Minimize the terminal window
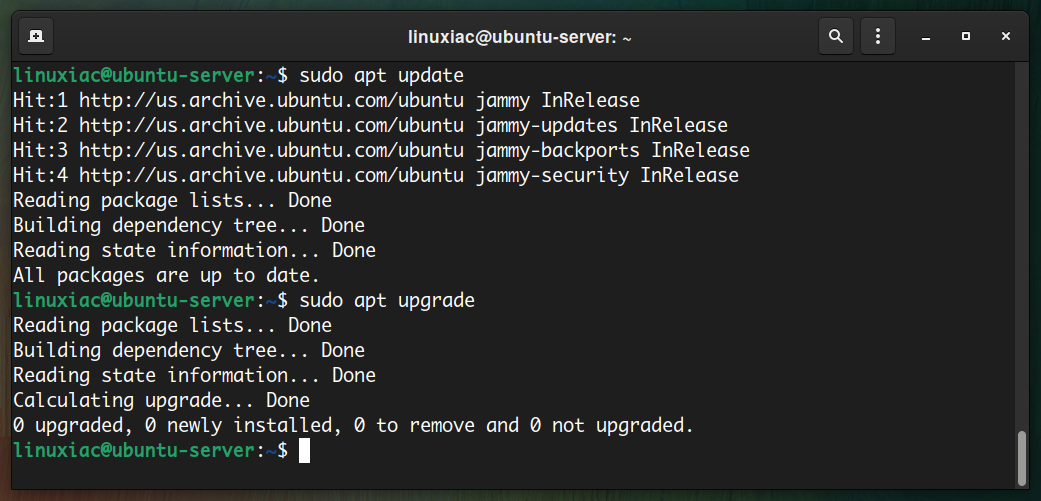Image resolution: width=1041 pixels, height=501 pixels. (925, 37)
